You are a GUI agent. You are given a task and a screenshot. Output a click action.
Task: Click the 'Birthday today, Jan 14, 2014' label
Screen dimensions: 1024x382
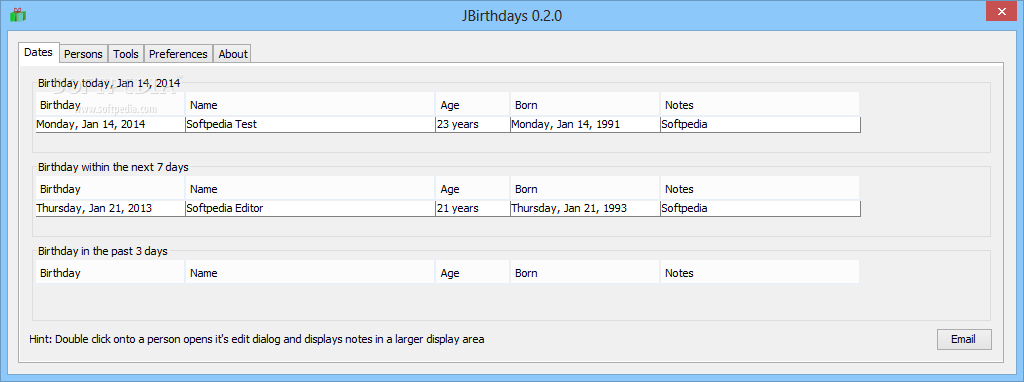(x=109, y=83)
